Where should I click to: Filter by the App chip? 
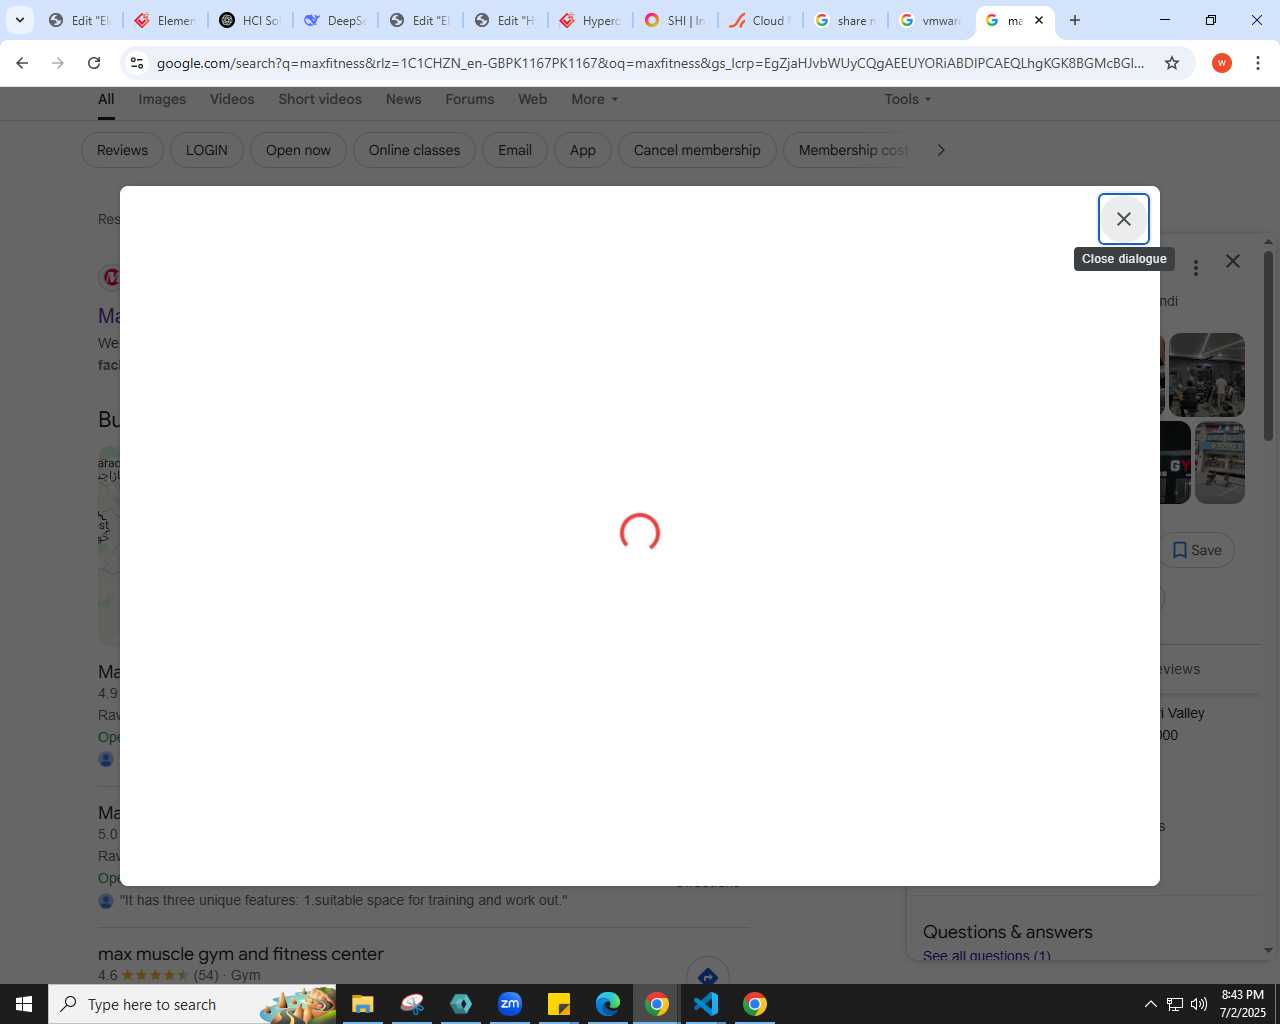pos(583,150)
